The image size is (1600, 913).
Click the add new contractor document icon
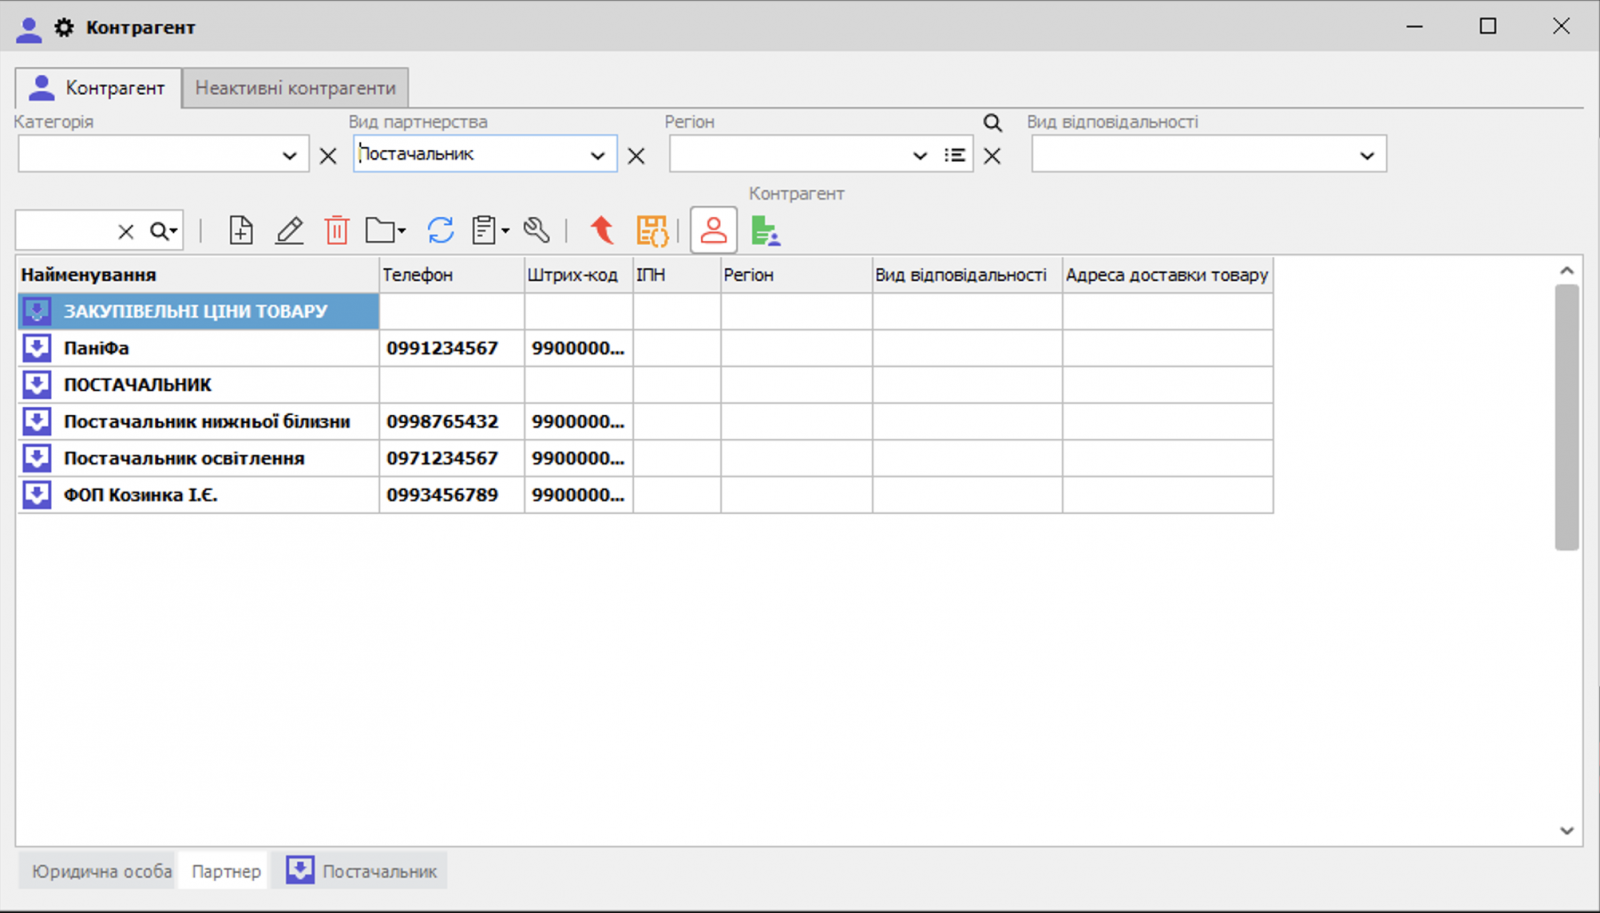point(240,231)
